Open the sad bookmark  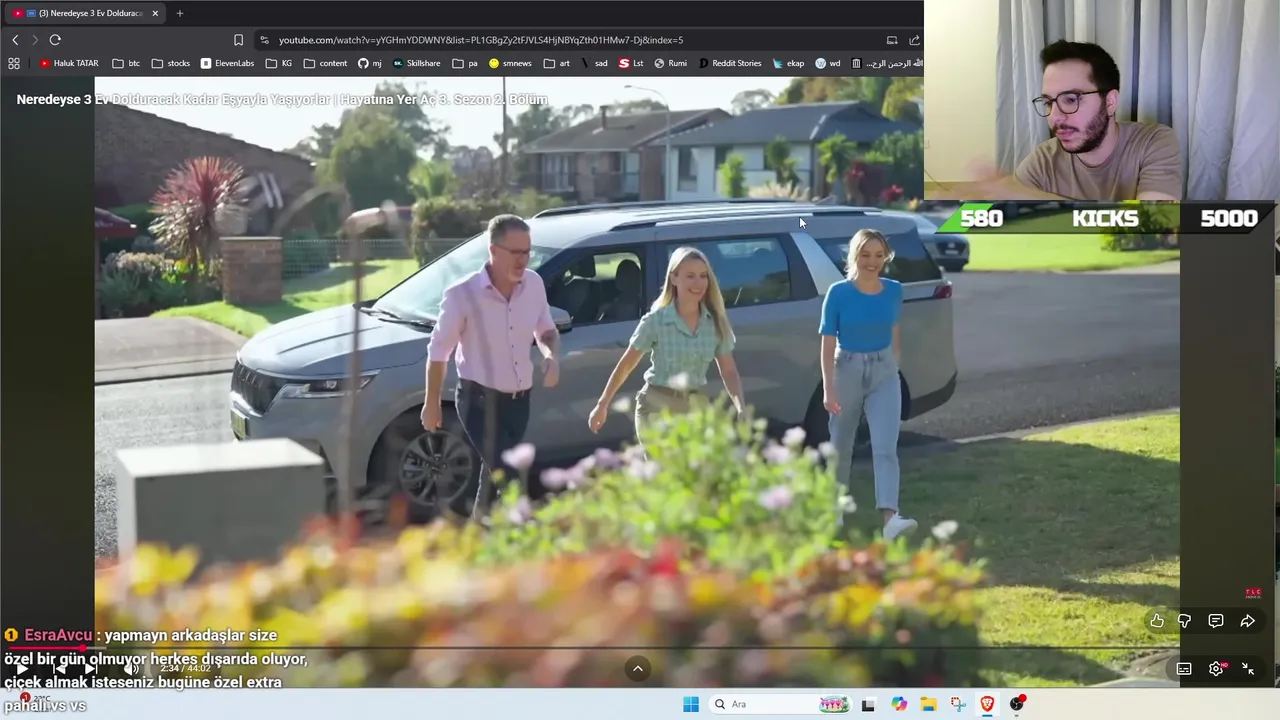click(594, 63)
